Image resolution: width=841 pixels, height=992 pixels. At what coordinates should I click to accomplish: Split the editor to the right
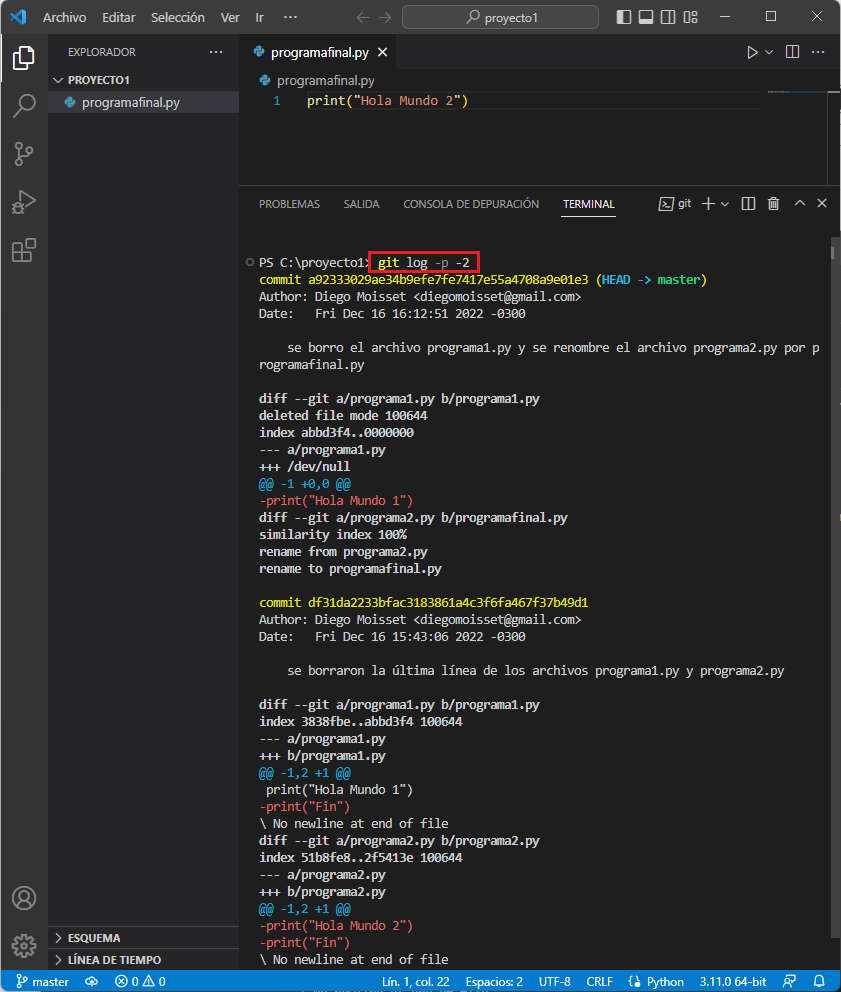coord(792,52)
